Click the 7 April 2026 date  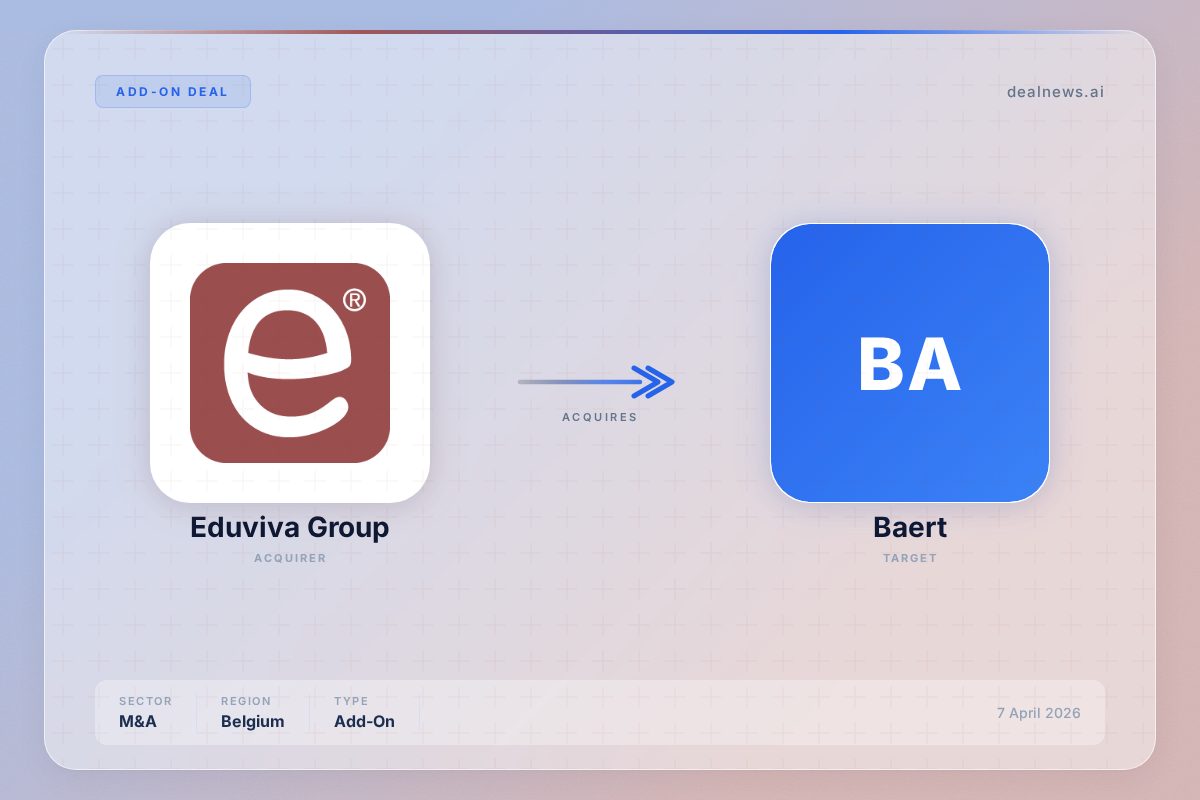click(1038, 713)
